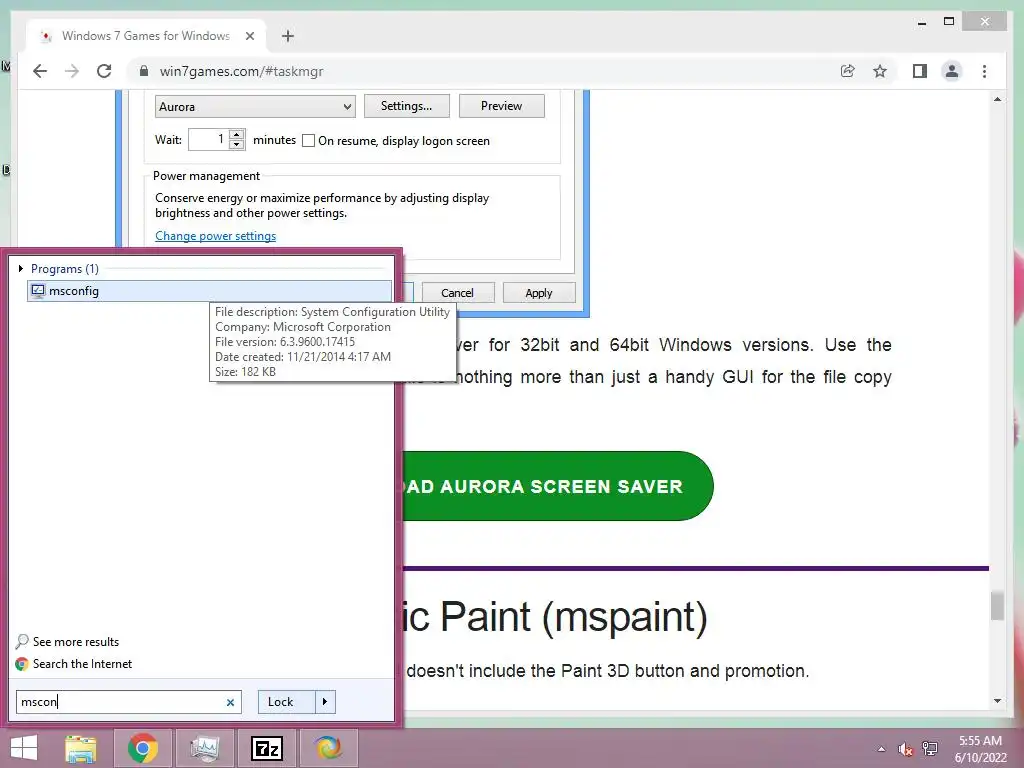Click the Chrome icon beside Search the Internet
The image size is (1024, 768).
pyautogui.click(x=22, y=664)
